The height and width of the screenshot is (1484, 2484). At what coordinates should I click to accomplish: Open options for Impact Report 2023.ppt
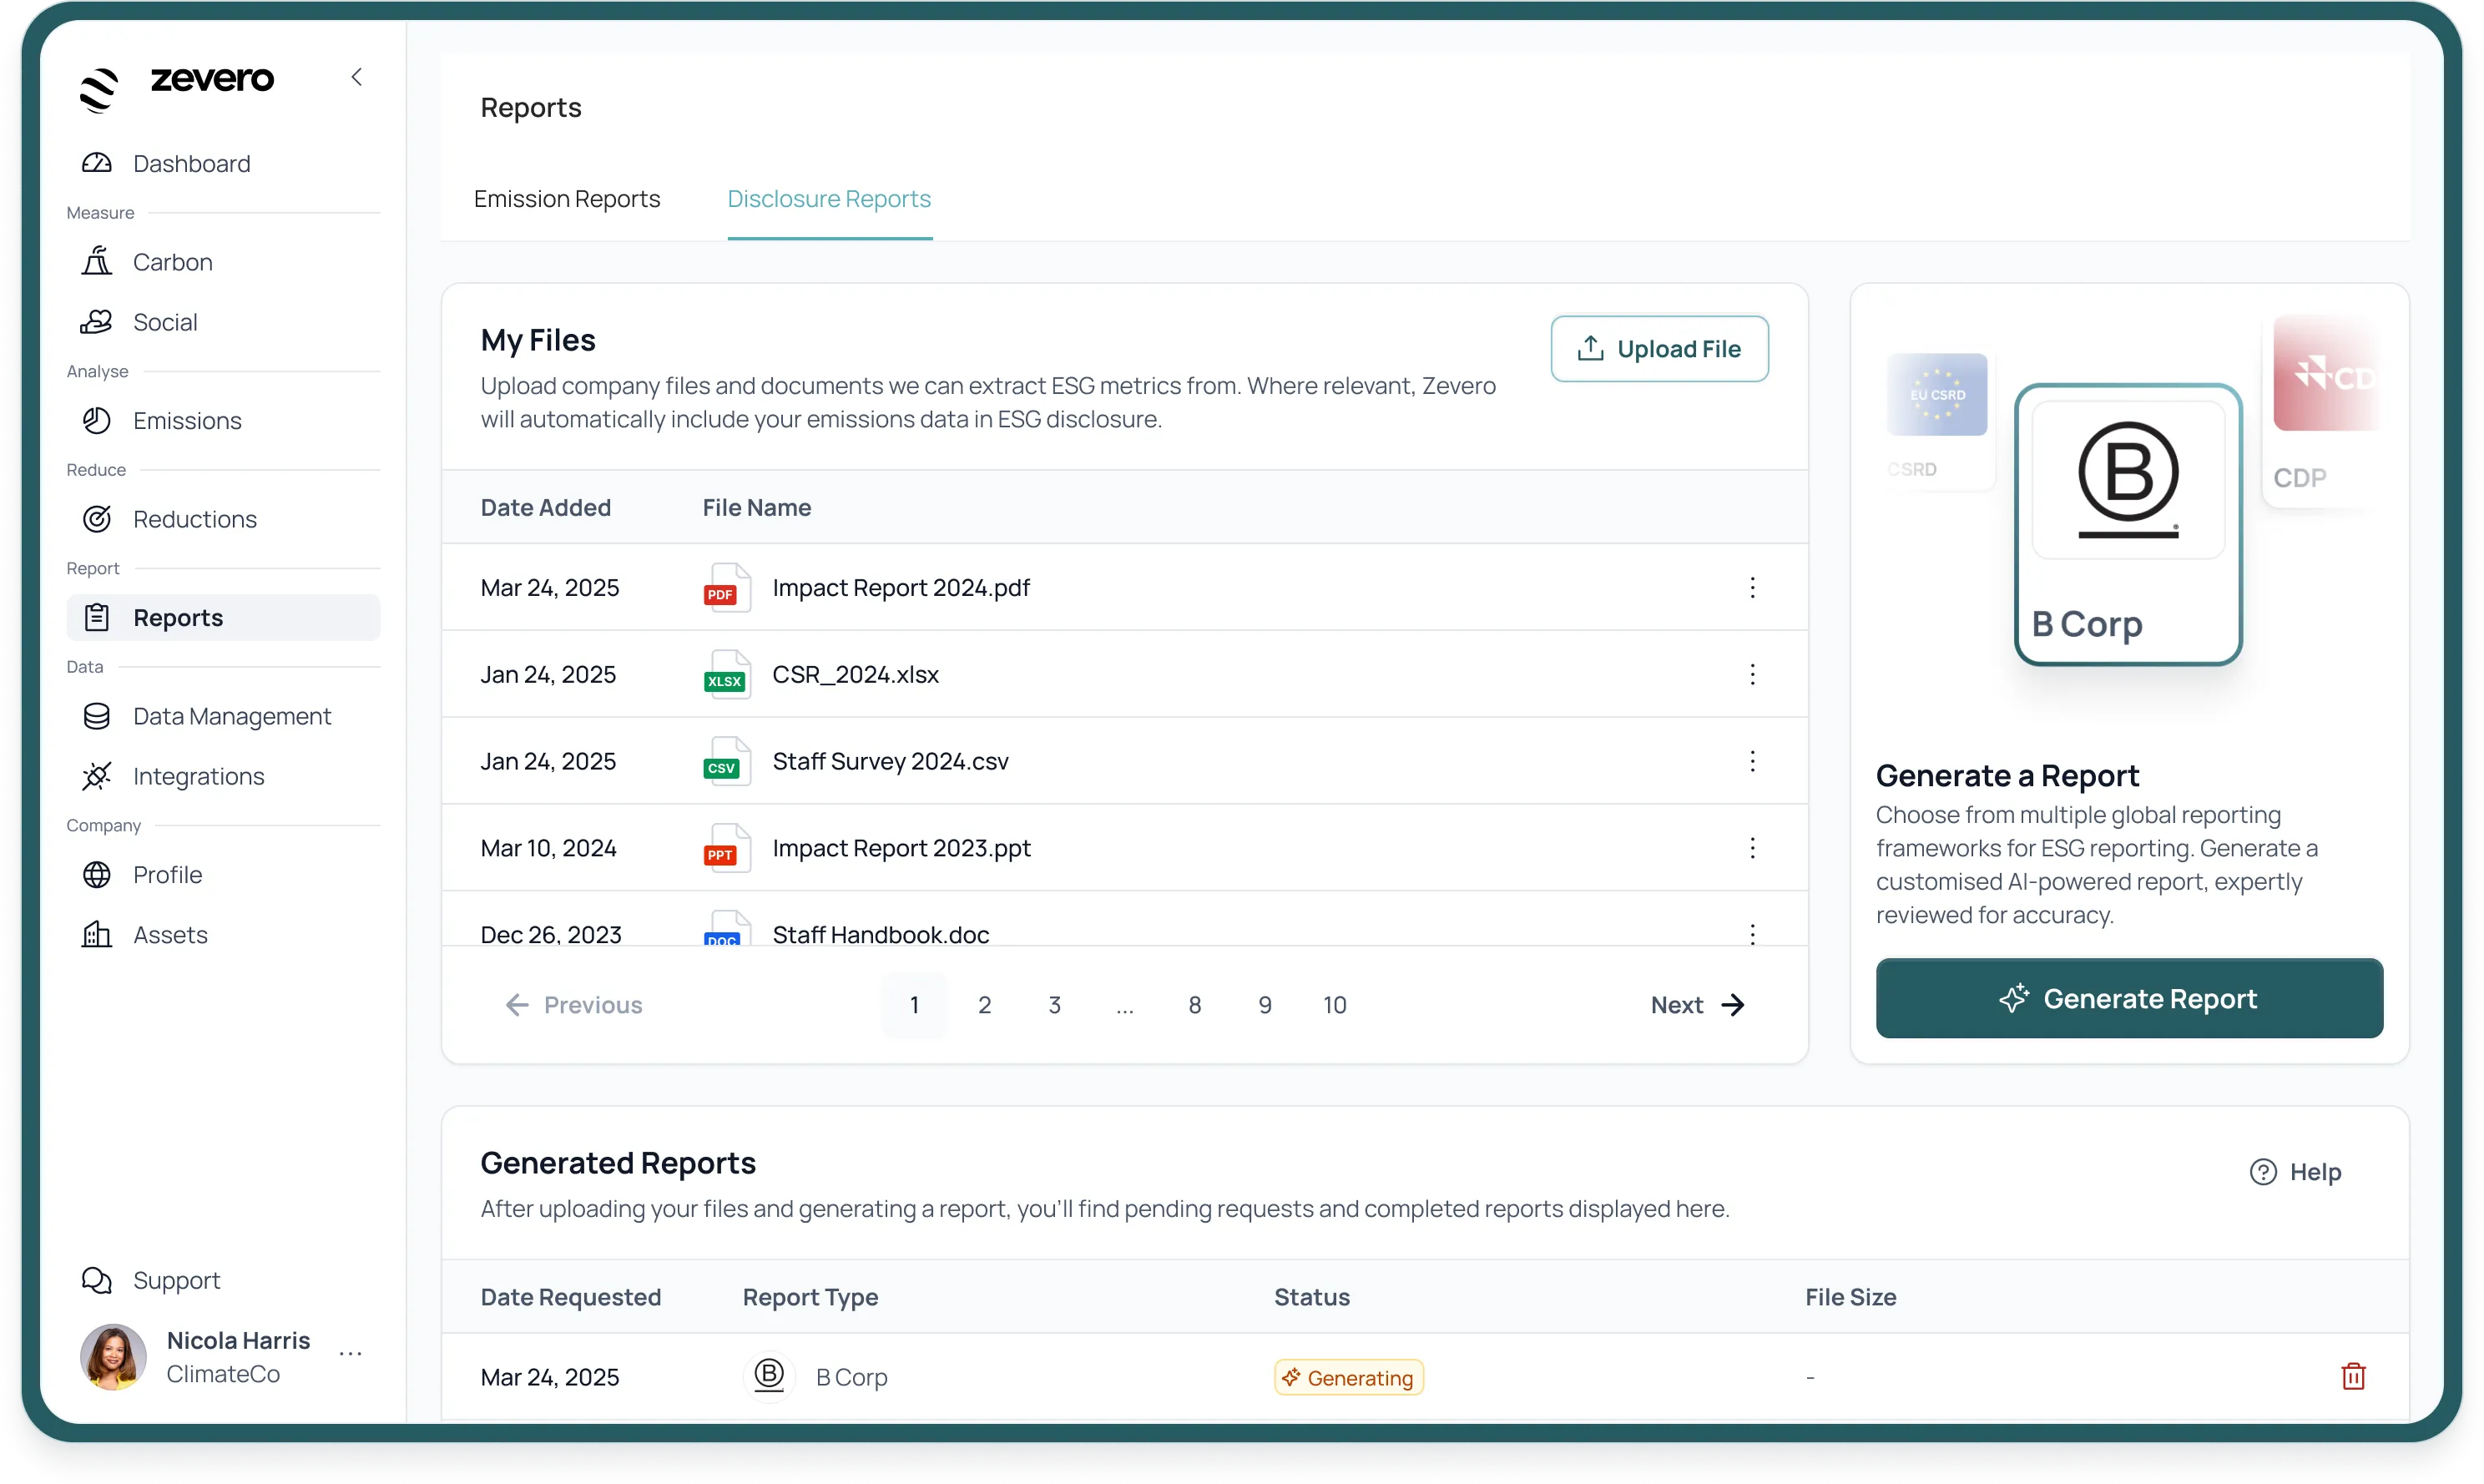(1752, 848)
